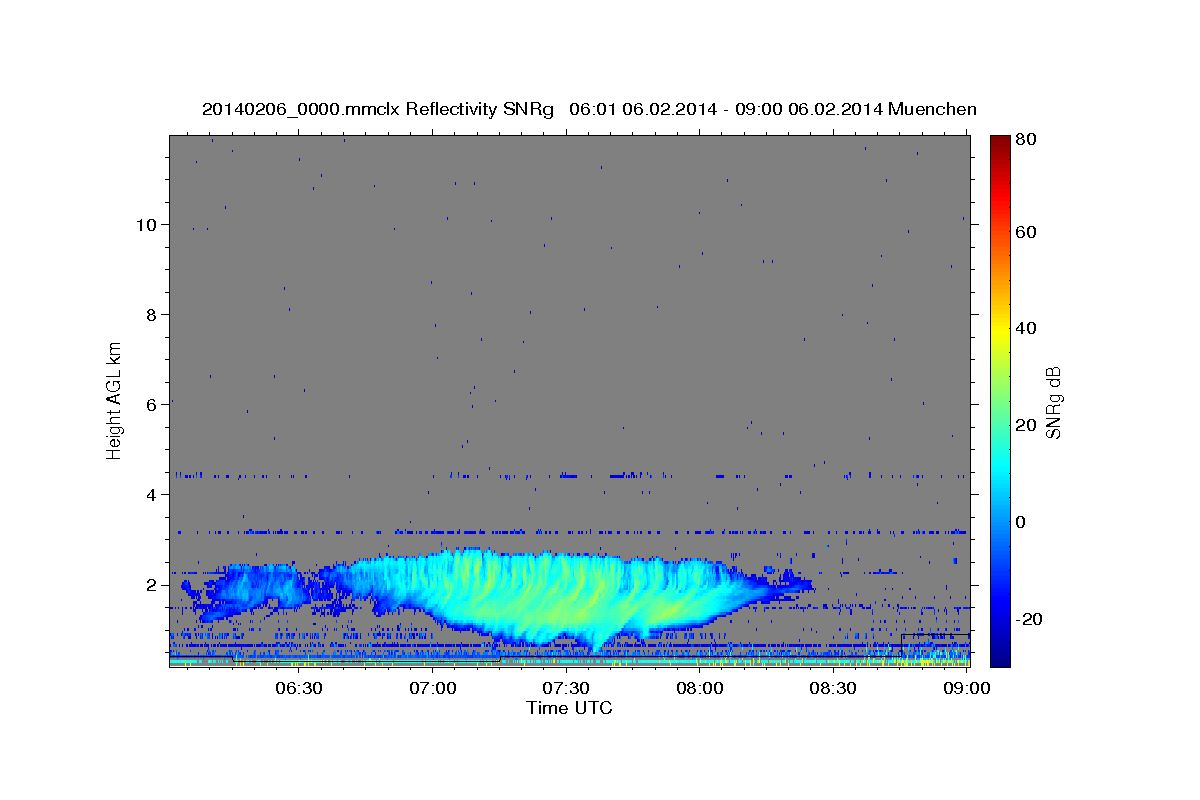Click the colorbar value 40

coord(1028,328)
